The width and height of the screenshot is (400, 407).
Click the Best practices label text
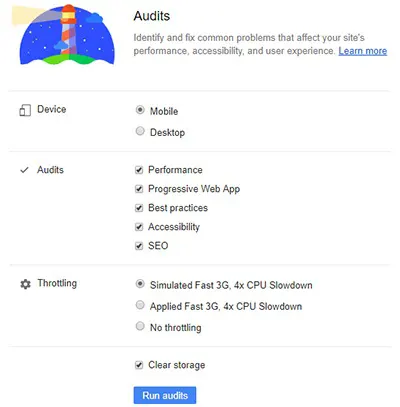coord(178,208)
